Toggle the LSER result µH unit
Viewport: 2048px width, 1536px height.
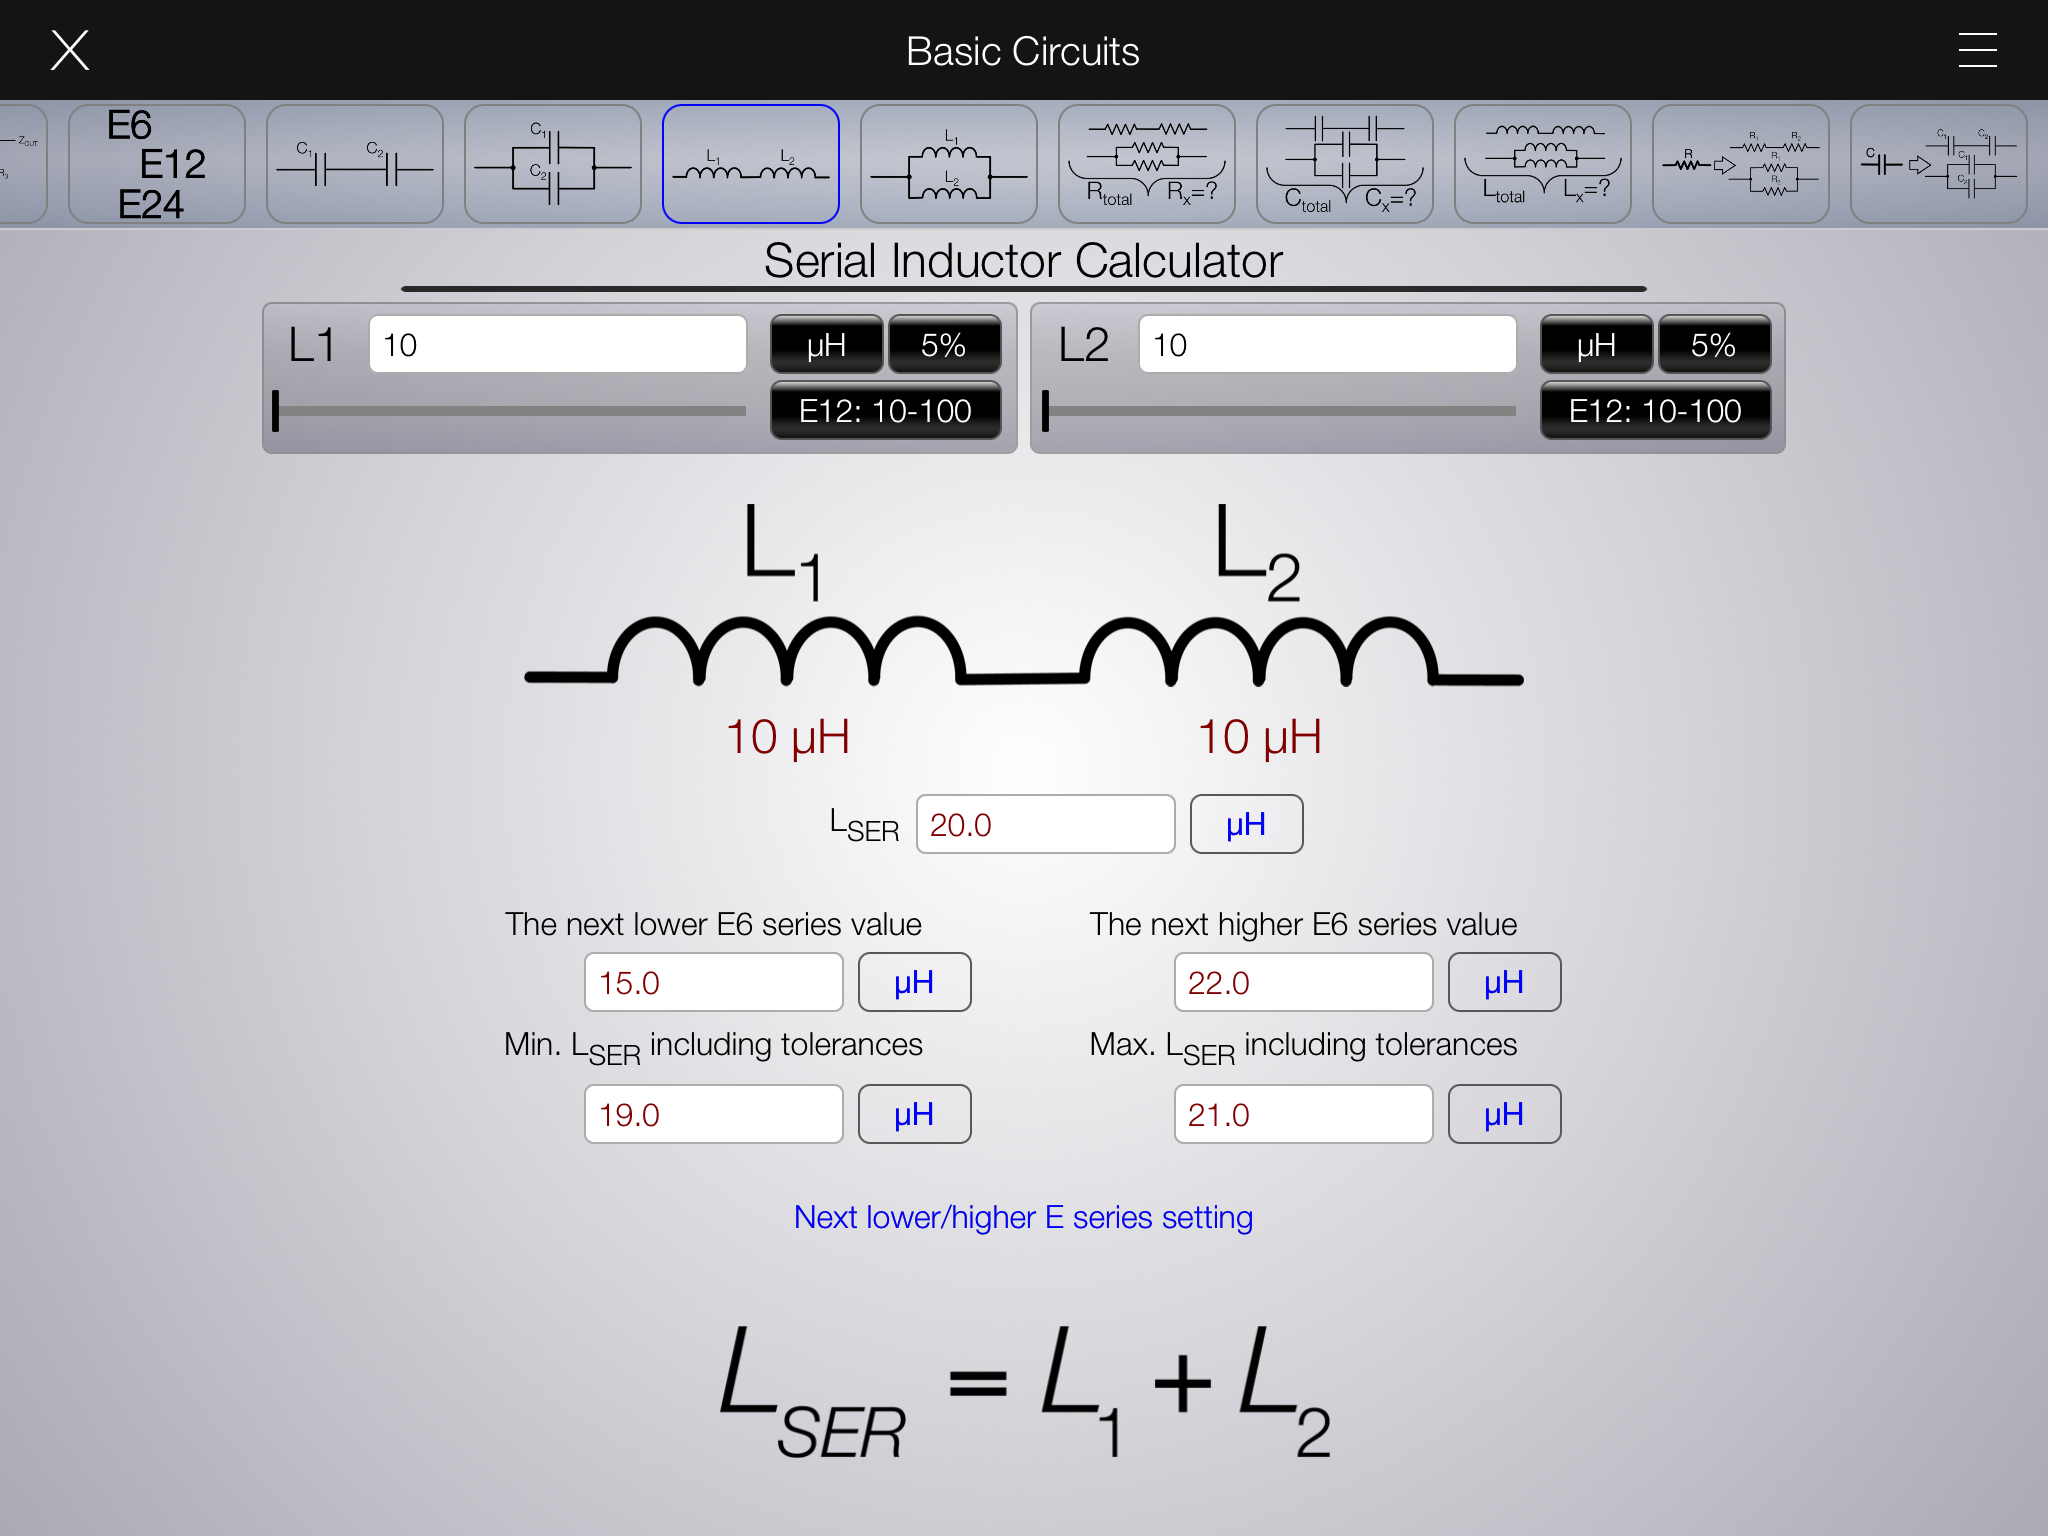pyautogui.click(x=1246, y=825)
